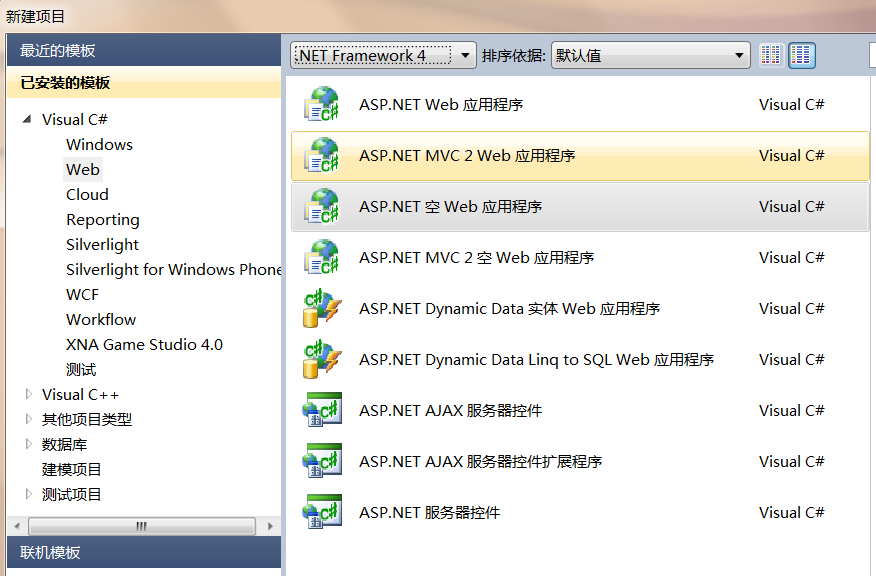Select 'ASP.NET MVC 2 空 Web 应用程序' name
876x576 pixels.
(477, 258)
